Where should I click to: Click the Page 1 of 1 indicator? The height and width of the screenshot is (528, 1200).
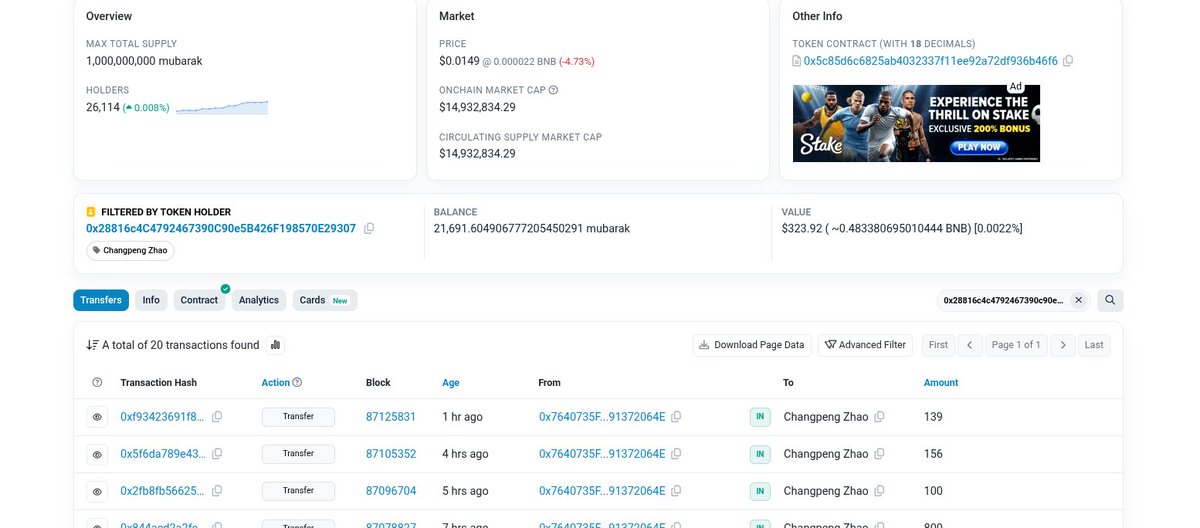(x=1016, y=345)
